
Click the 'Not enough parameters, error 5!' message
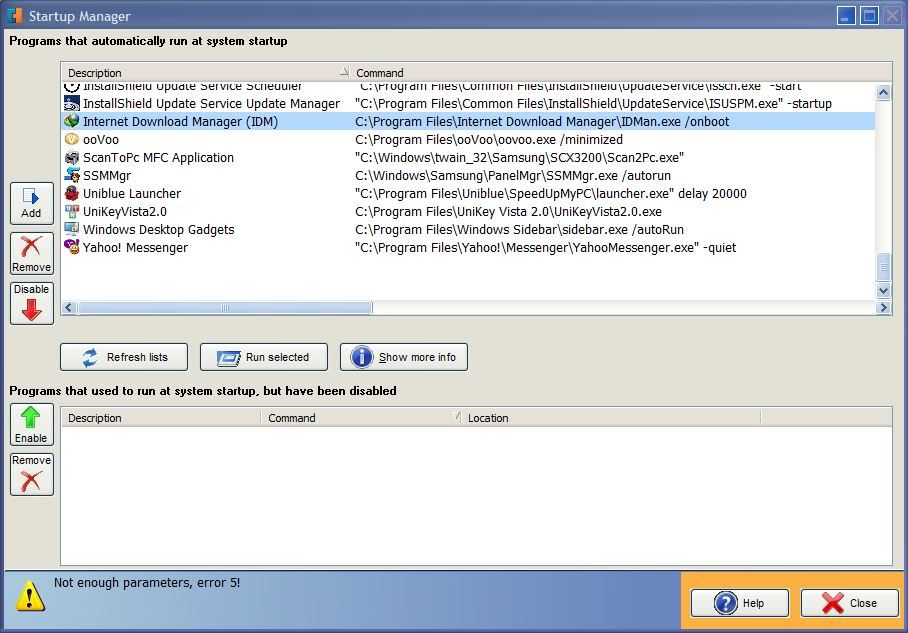[x=147, y=583]
